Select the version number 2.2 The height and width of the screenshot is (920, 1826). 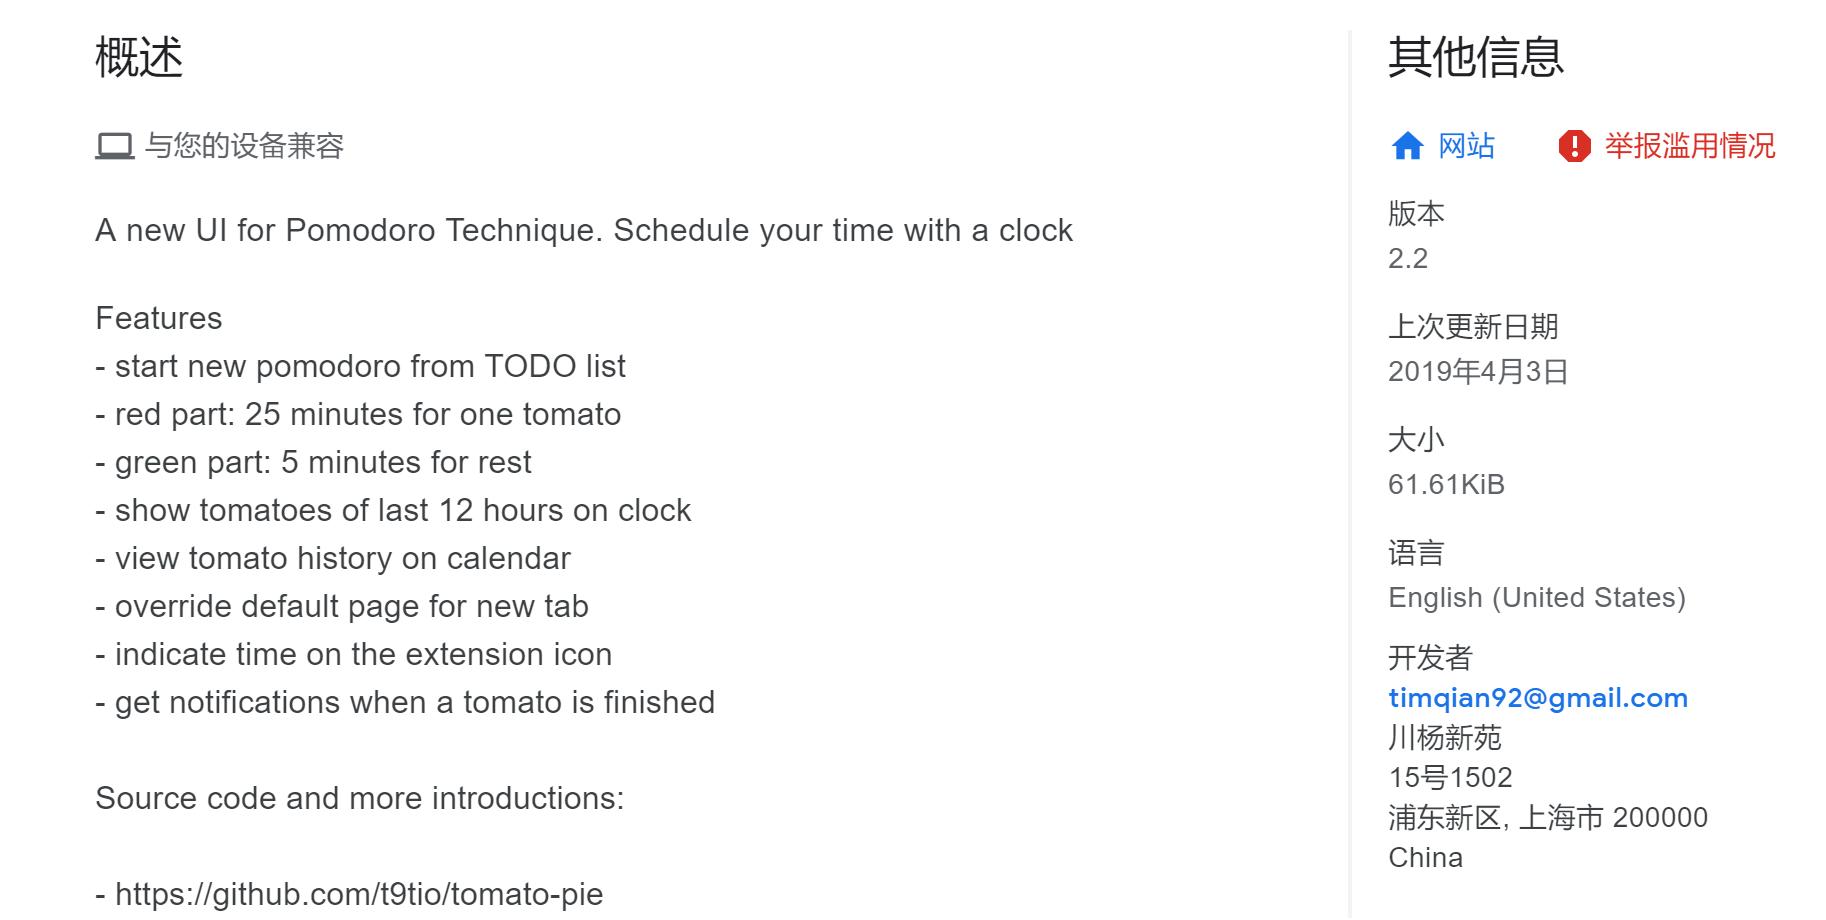tap(1408, 259)
